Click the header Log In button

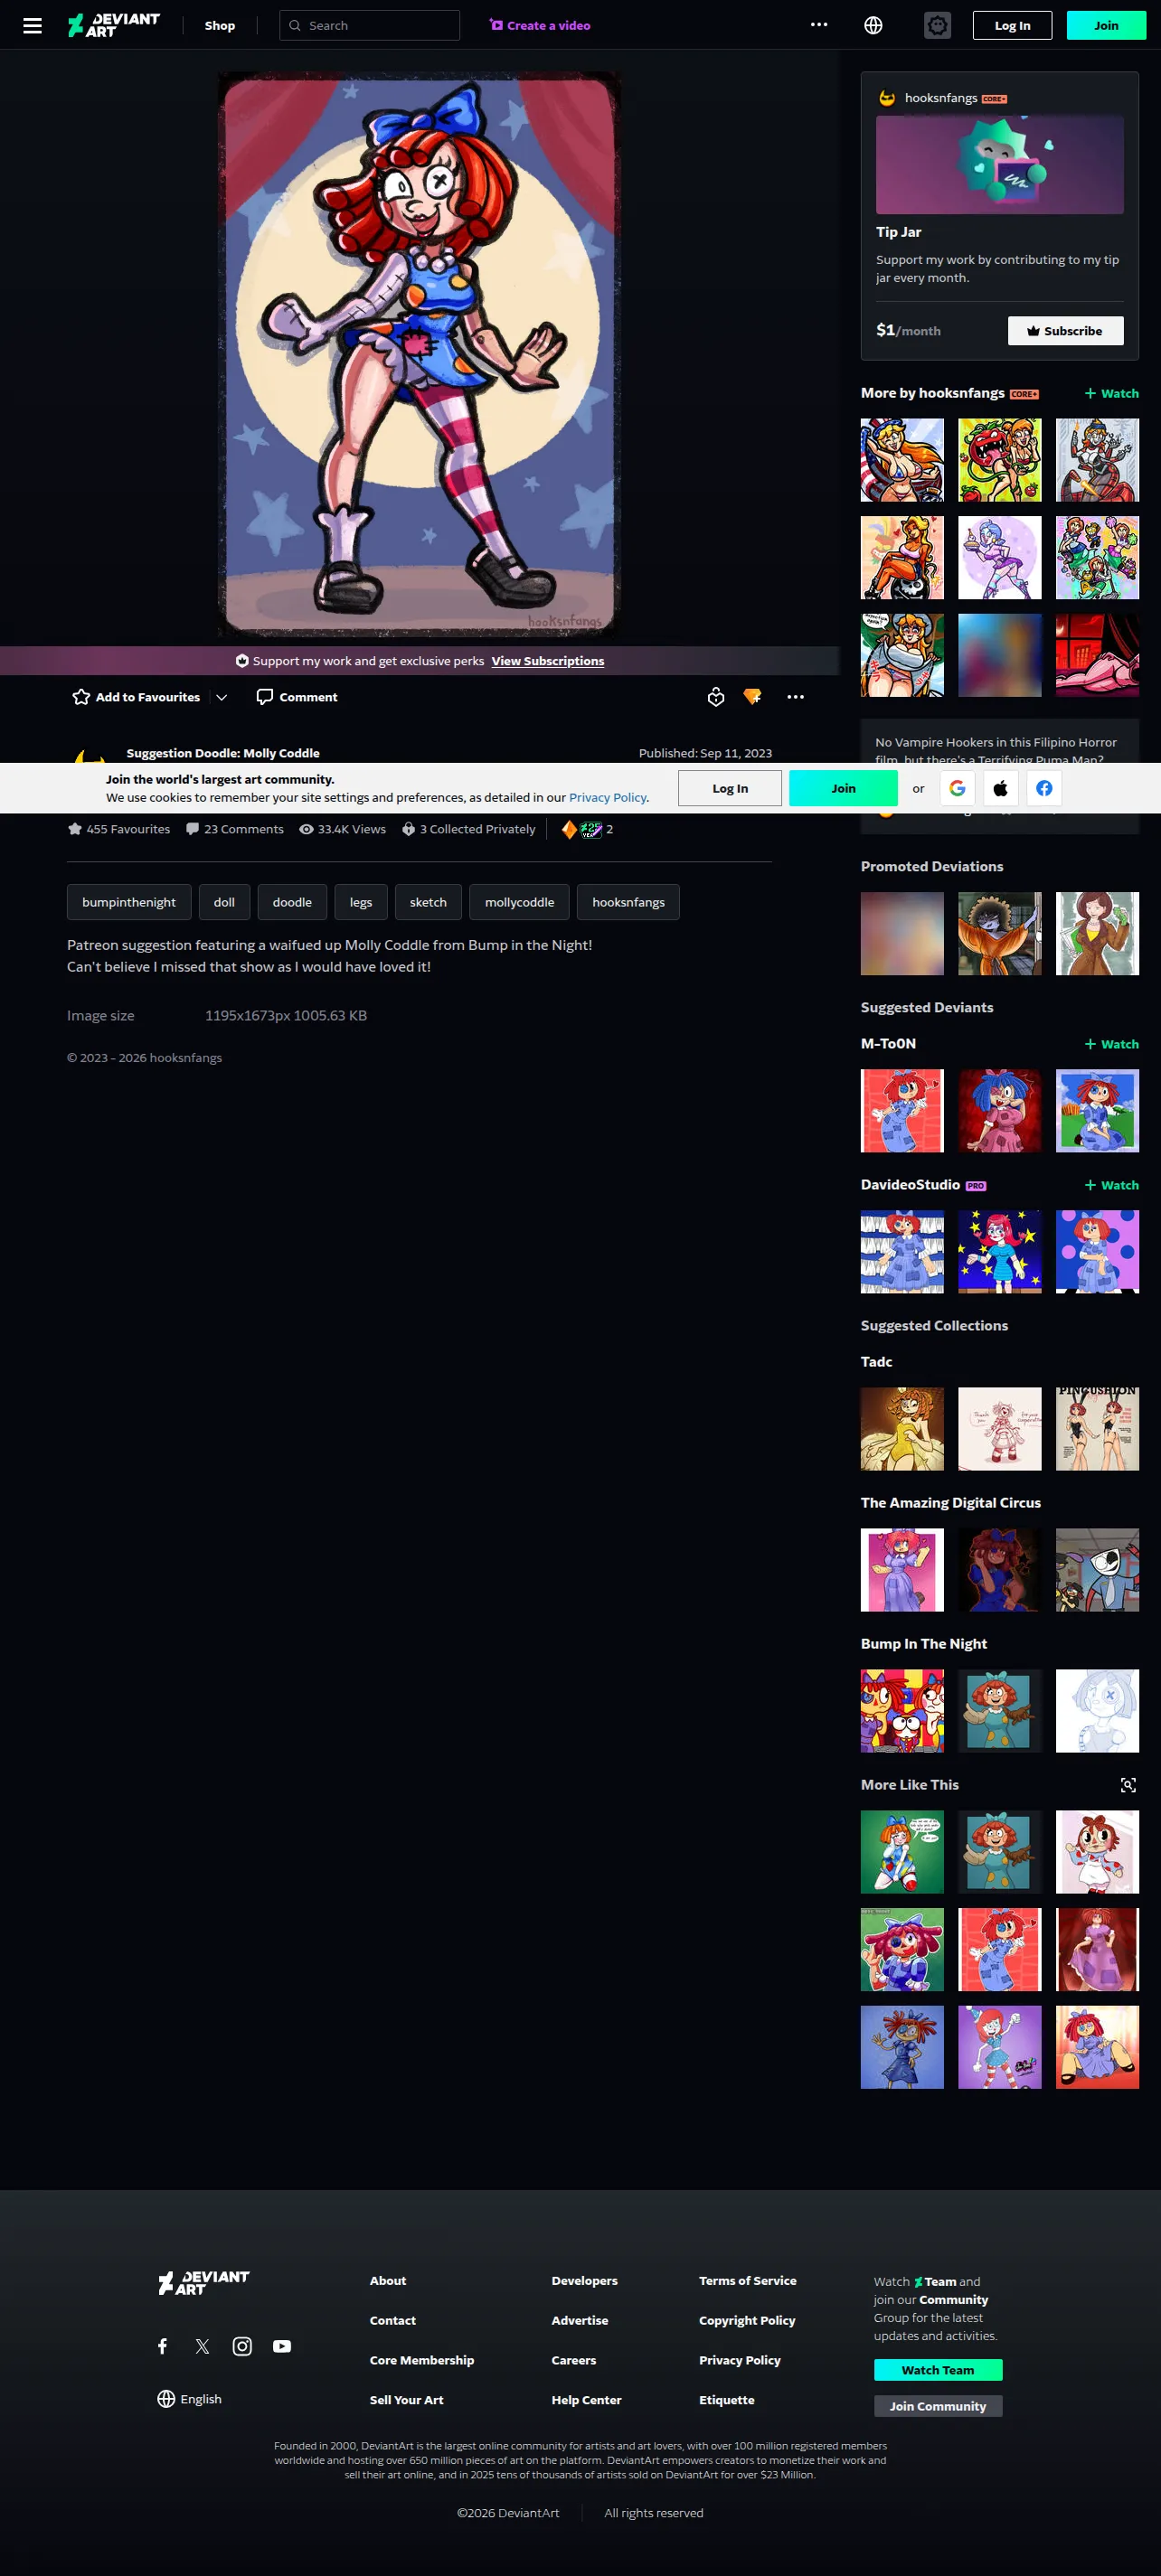pyautogui.click(x=1012, y=25)
